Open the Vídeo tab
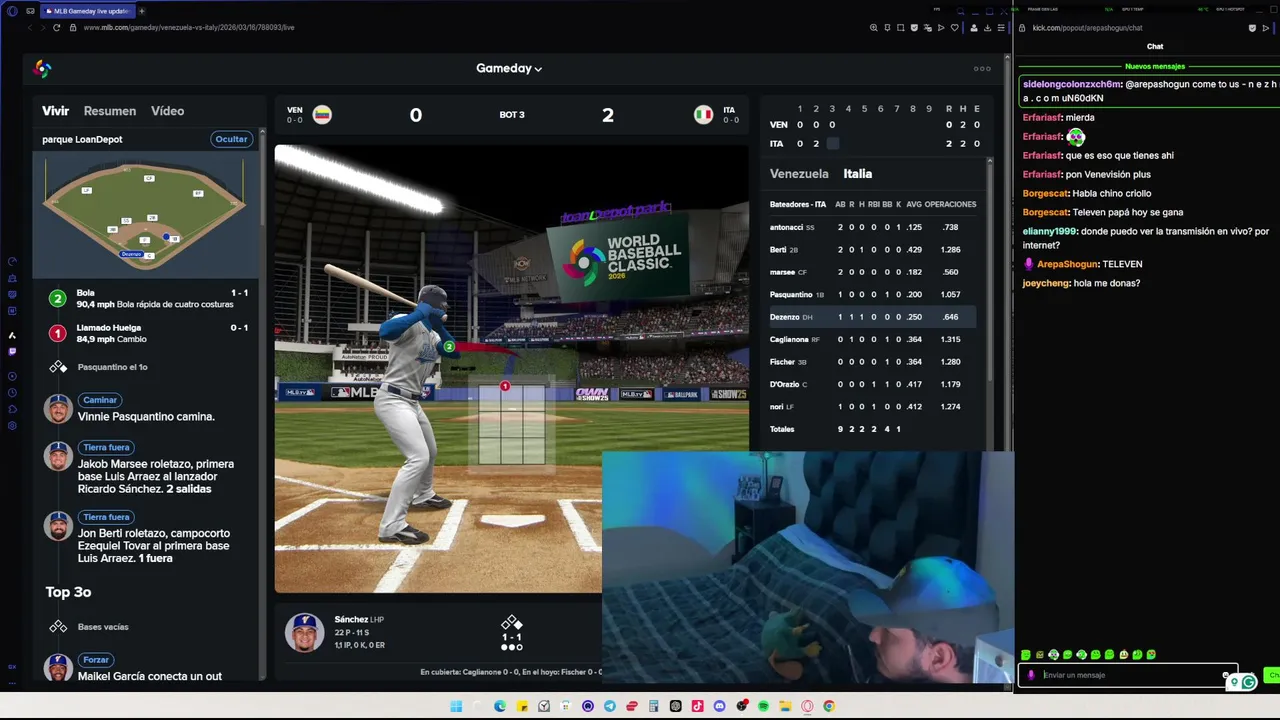Image resolution: width=1280 pixels, height=720 pixels. point(167,111)
